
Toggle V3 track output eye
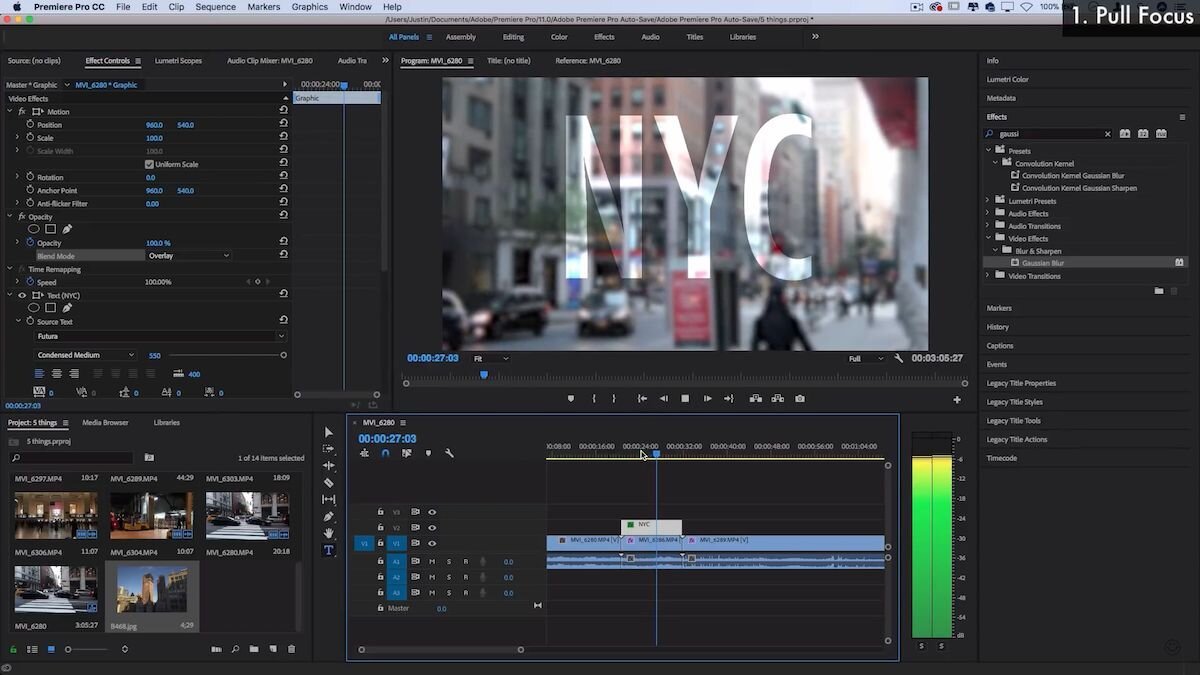coord(432,512)
